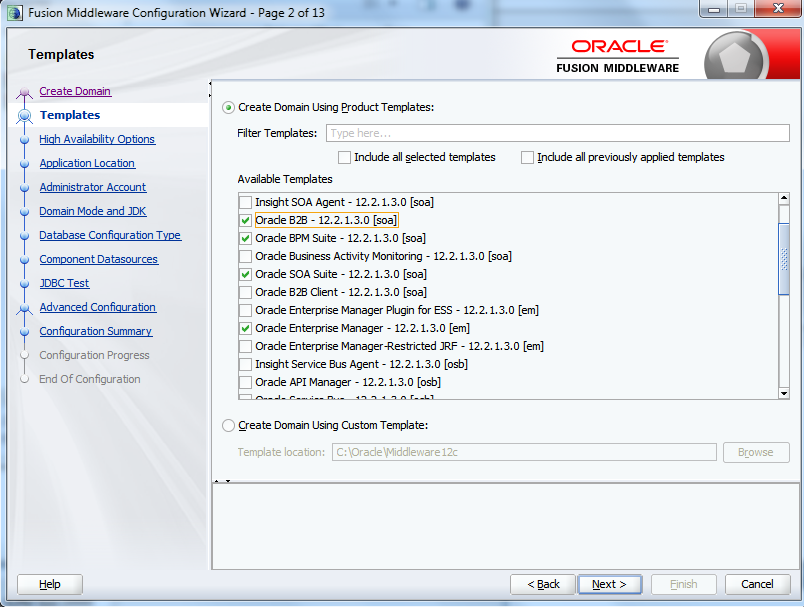The height and width of the screenshot is (607, 804).
Task: Click the templates list scrollbar thumb
Action: 783,259
